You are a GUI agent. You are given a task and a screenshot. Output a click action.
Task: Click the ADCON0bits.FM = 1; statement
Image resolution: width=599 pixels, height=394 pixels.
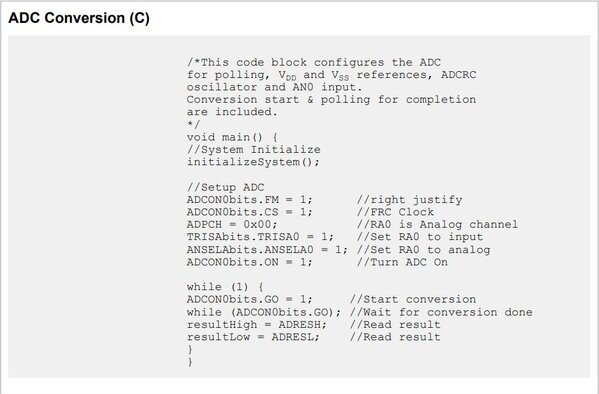point(249,199)
